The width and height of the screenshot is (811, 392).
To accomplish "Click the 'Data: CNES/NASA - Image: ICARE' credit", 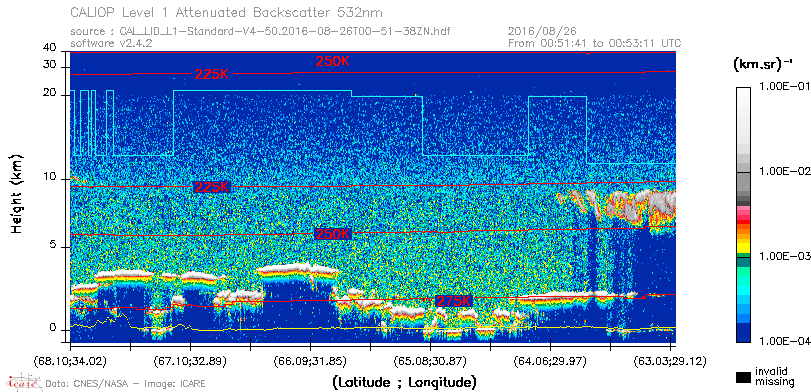I will tap(126, 384).
